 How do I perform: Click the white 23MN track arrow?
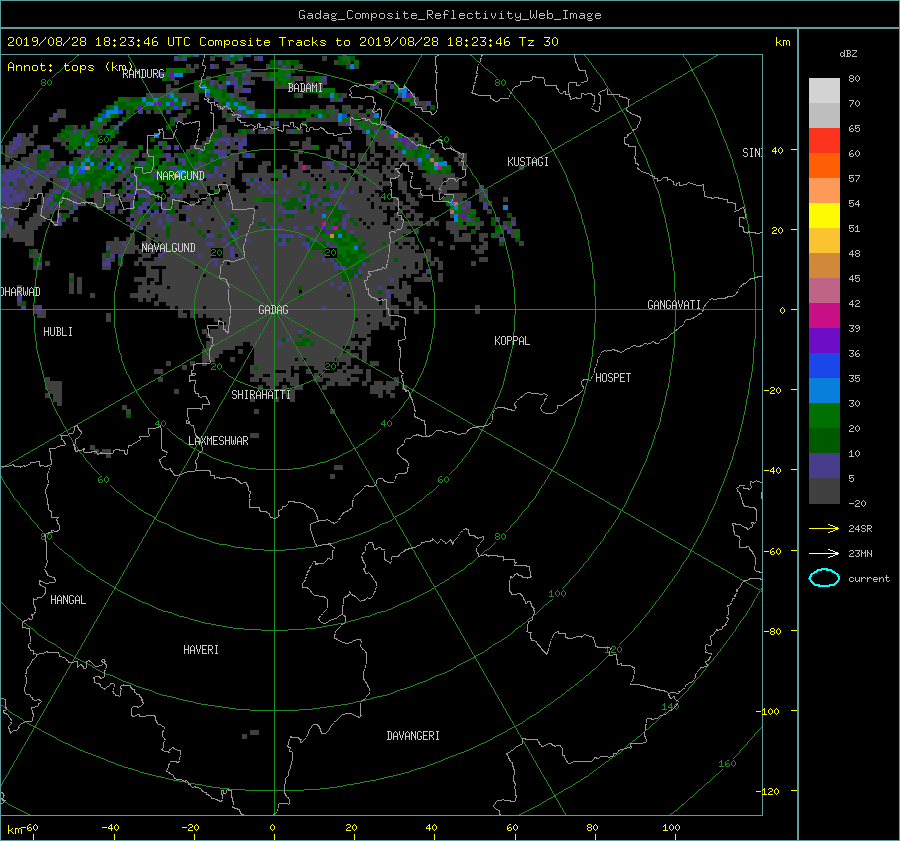click(824, 553)
